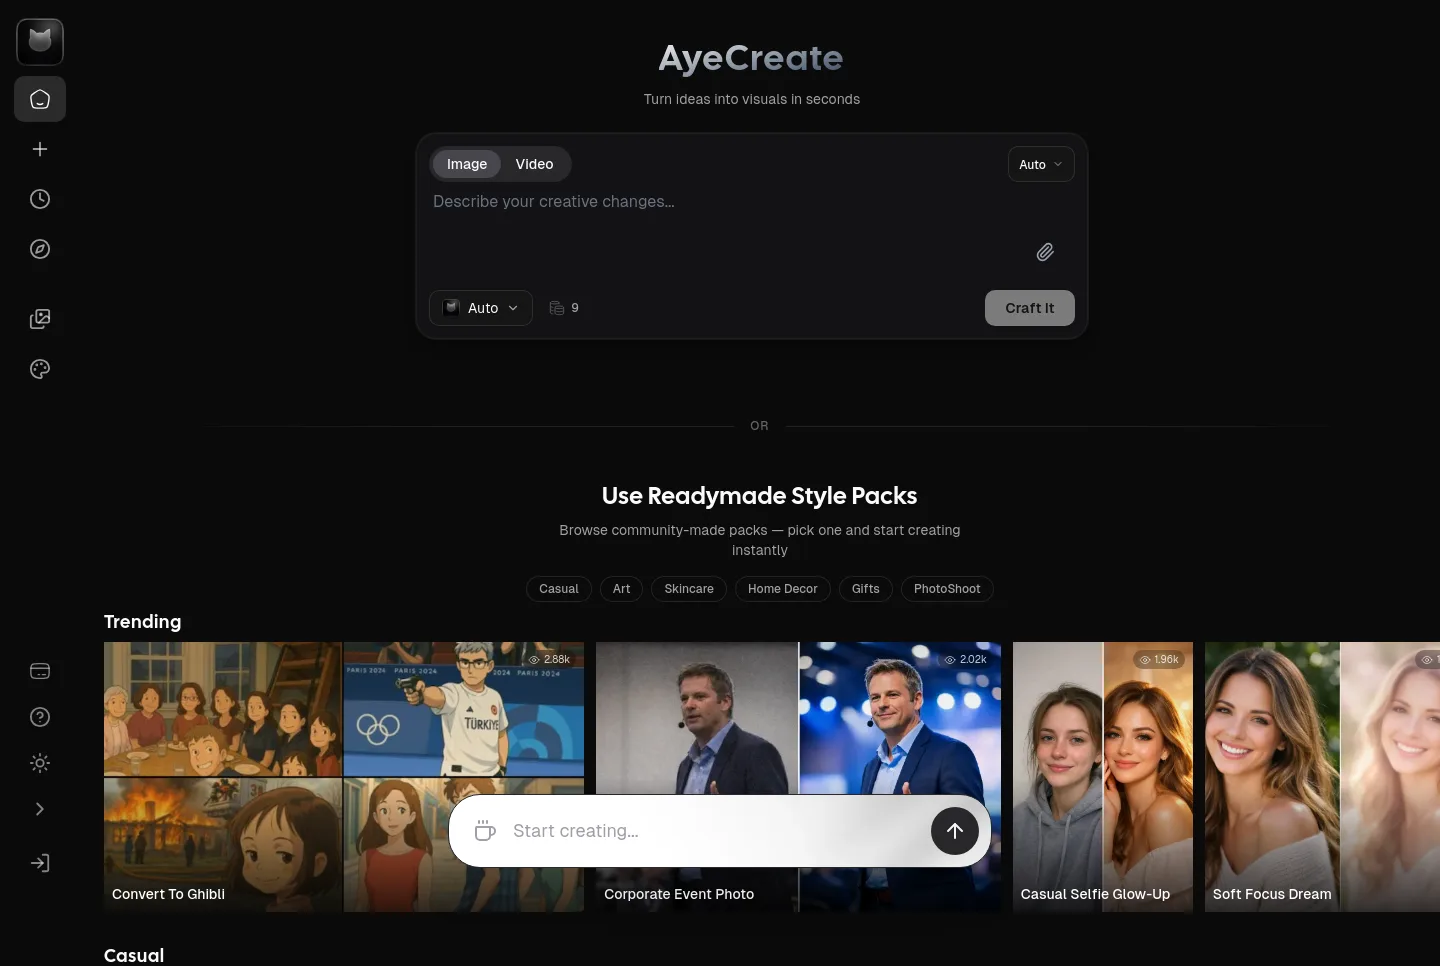Filter style packs by Art
Viewport: 1440px width, 966px height.
(621, 589)
